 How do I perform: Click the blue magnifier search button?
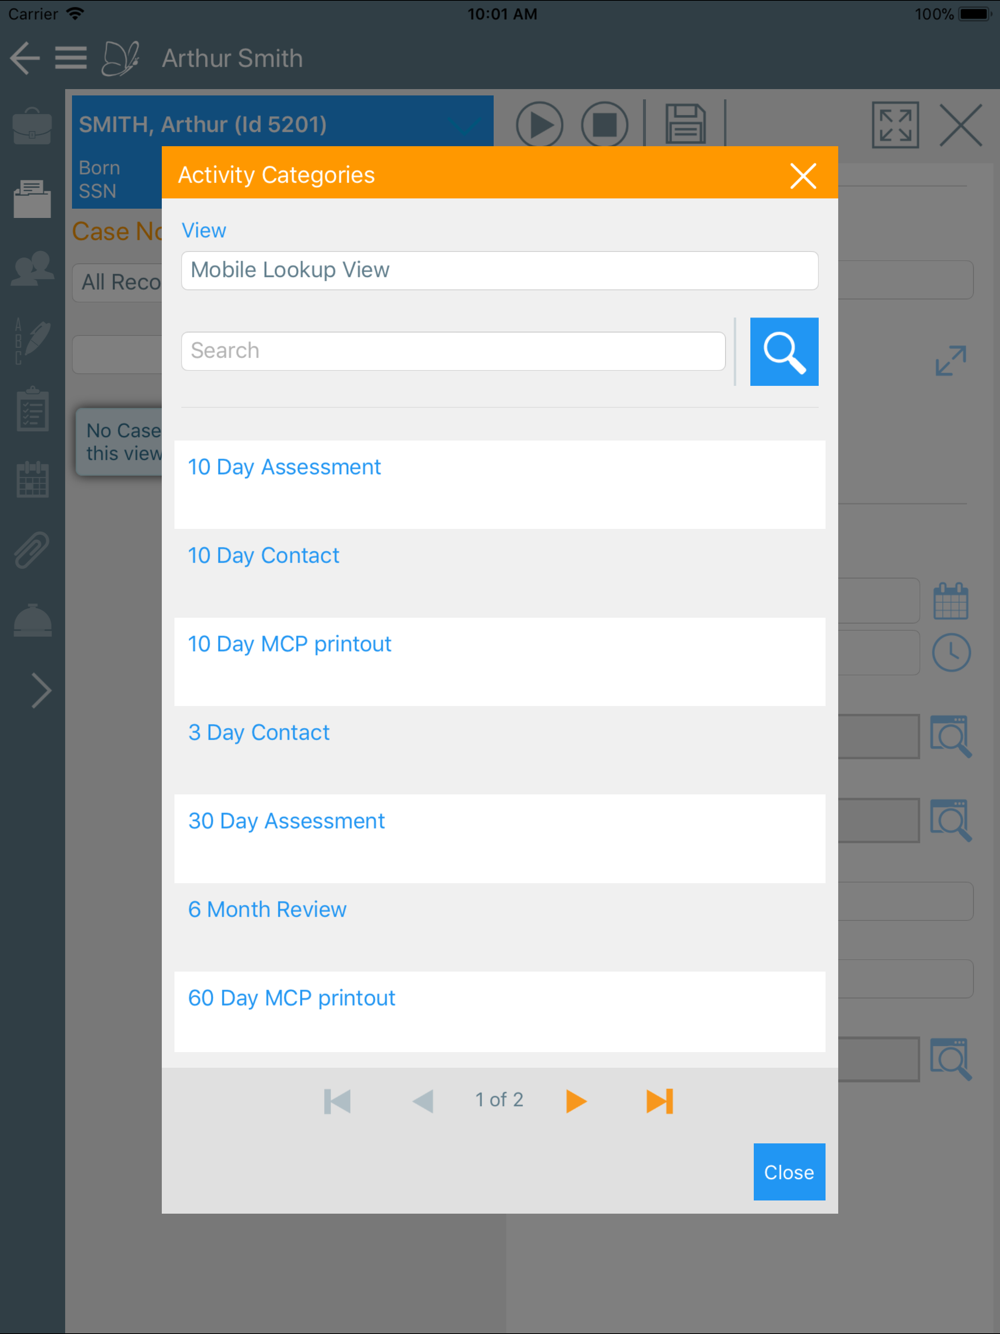coord(784,352)
